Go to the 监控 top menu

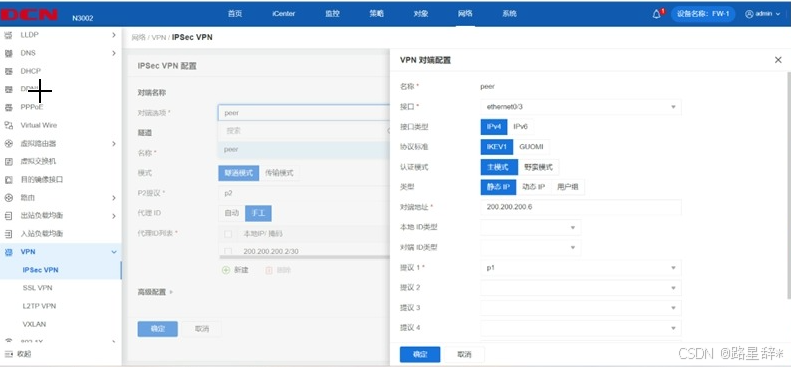click(x=332, y=14)
